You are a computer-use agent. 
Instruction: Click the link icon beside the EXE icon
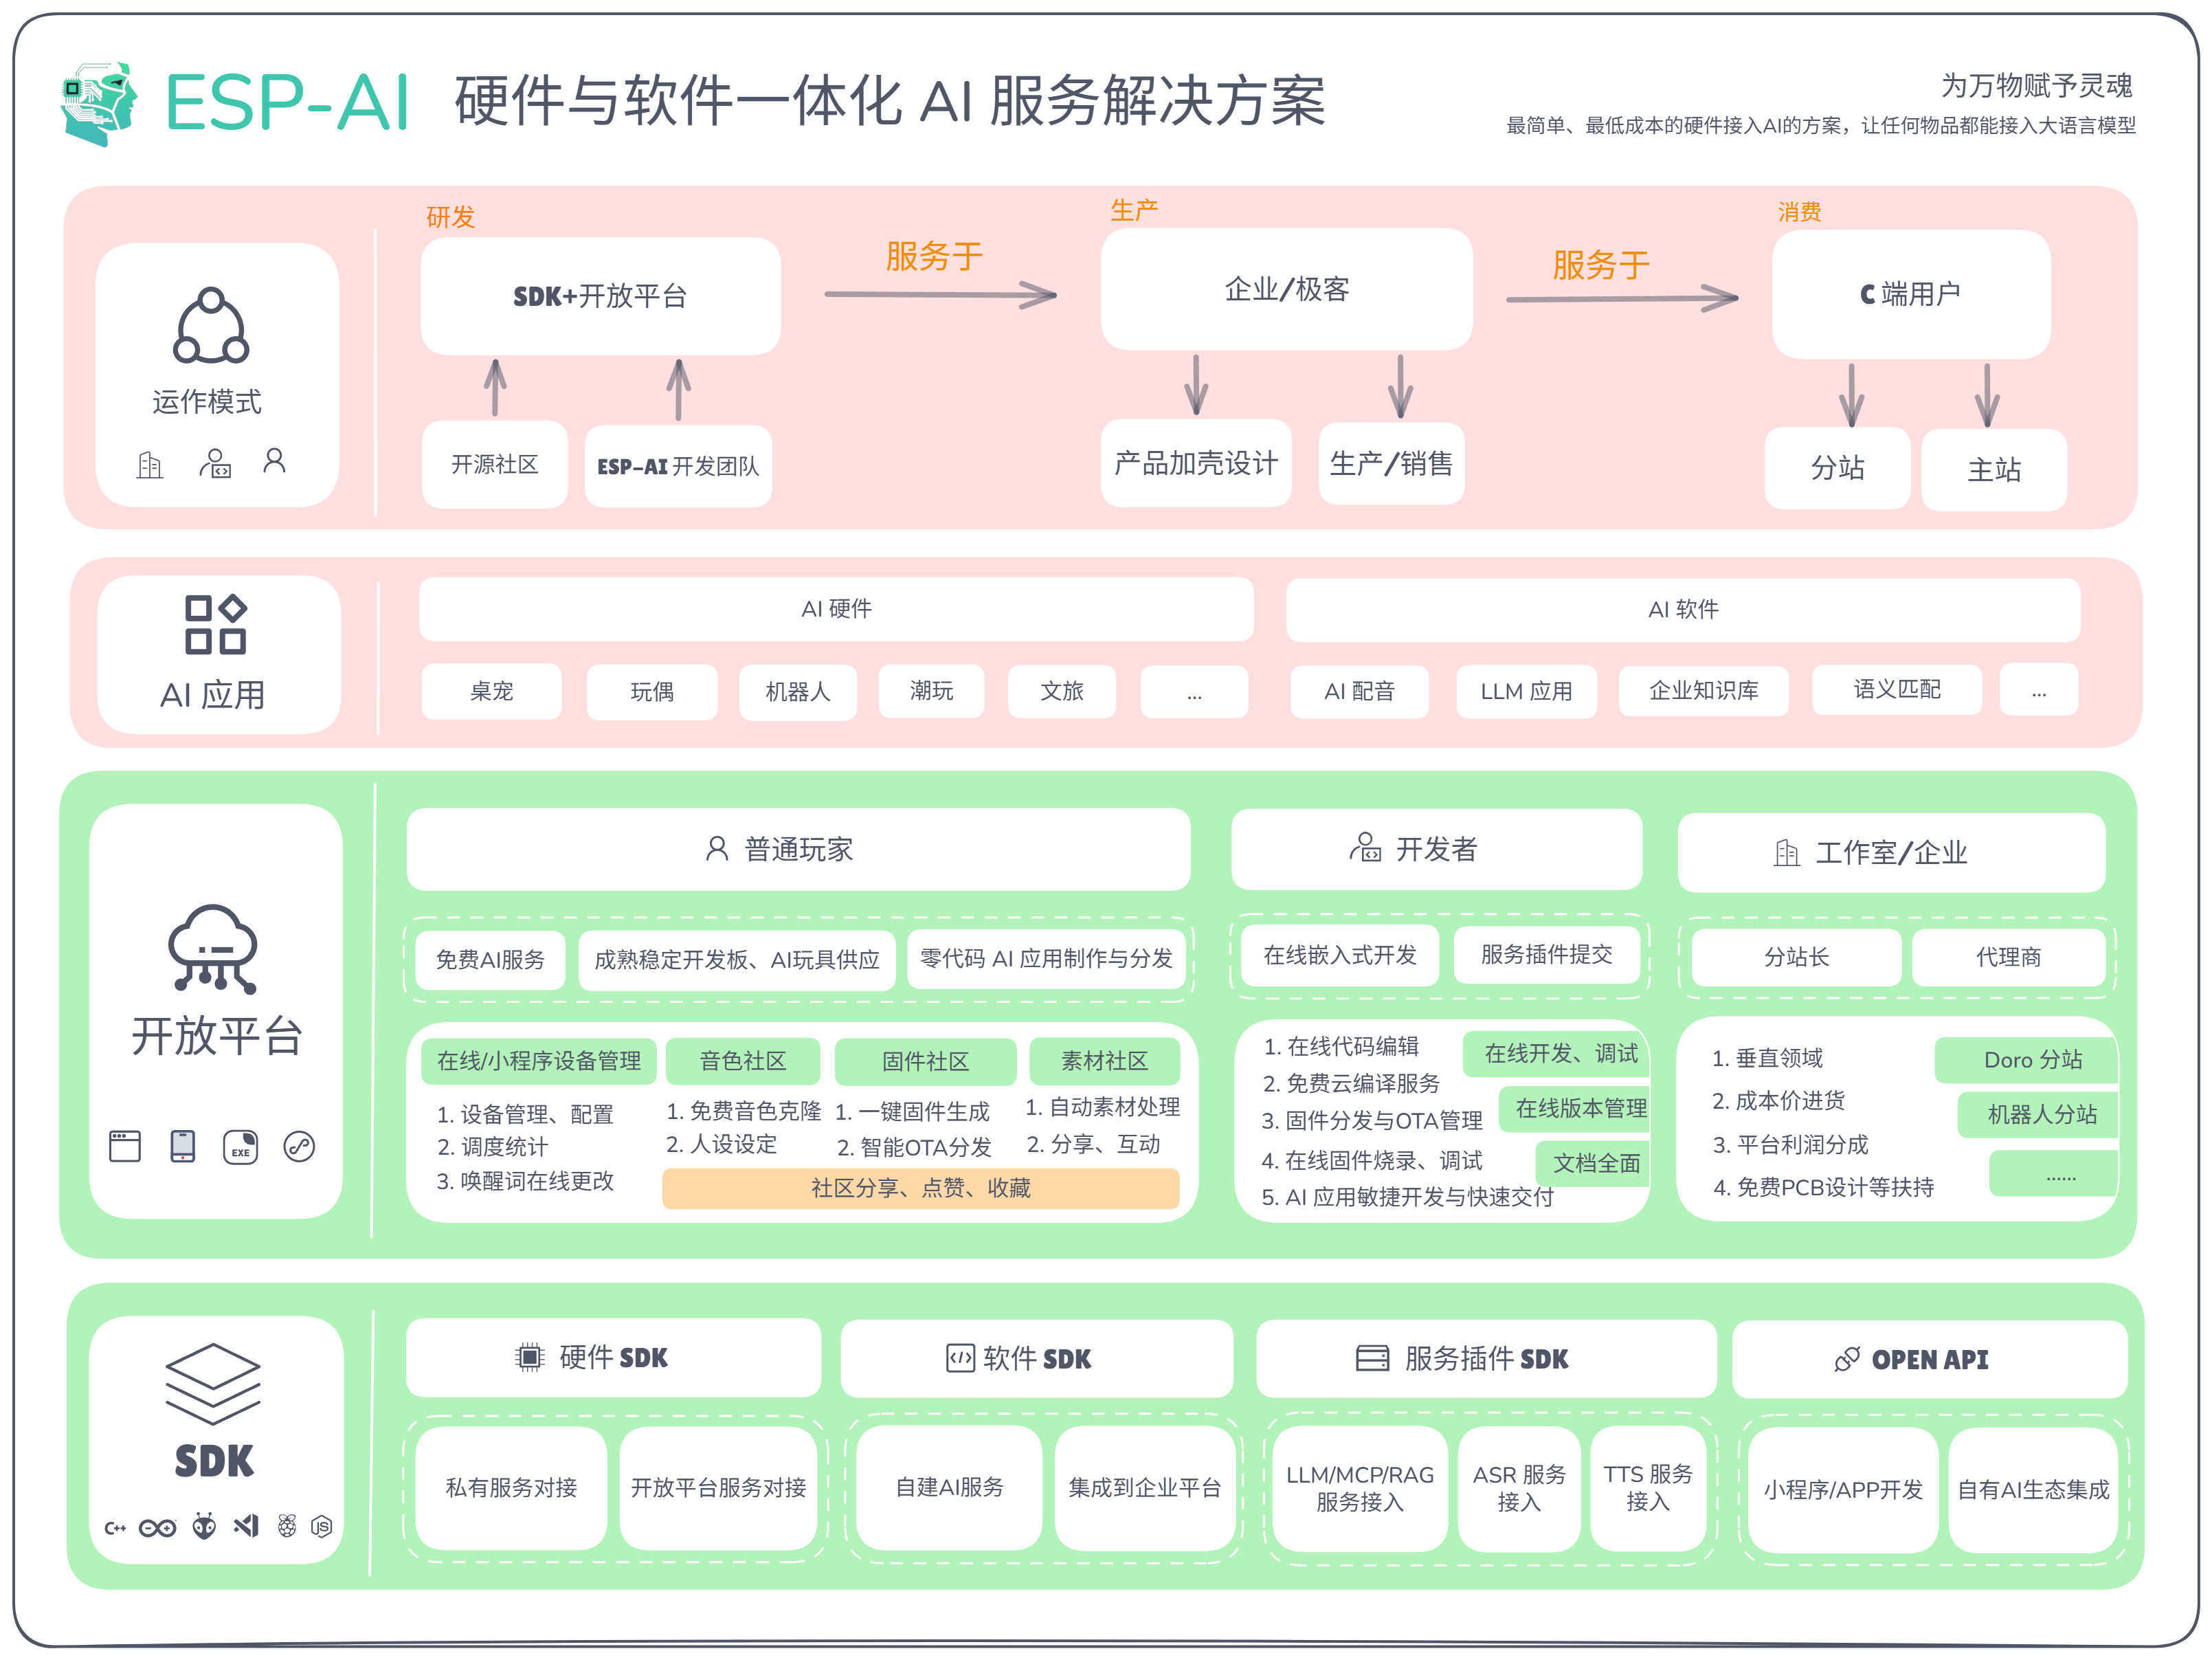(299, 1146)
